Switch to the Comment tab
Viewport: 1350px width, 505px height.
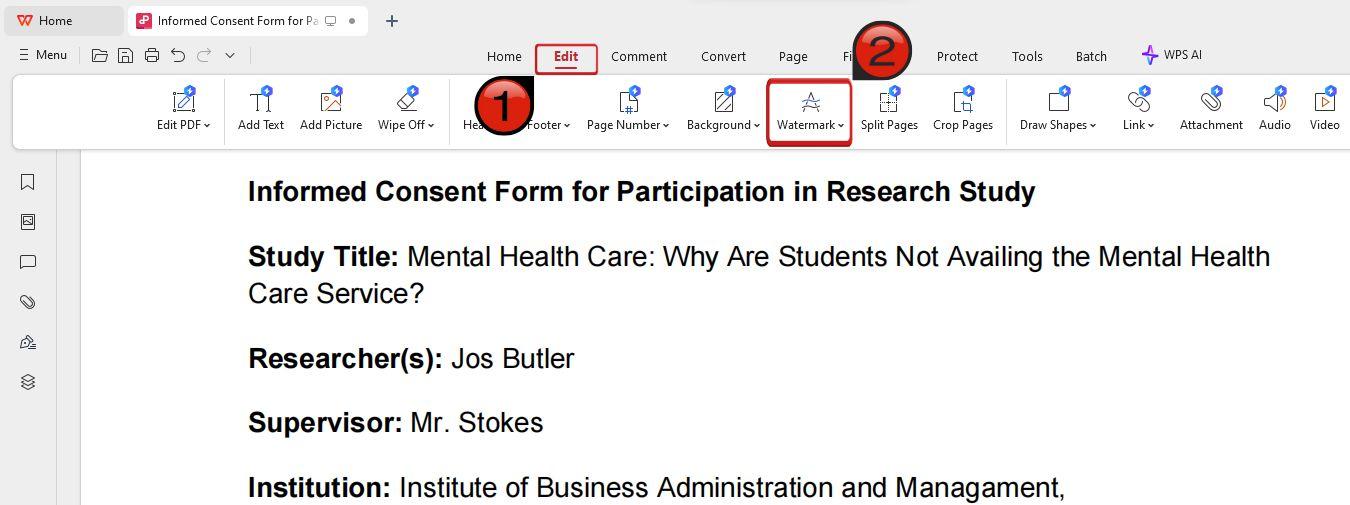pos(639,56)
